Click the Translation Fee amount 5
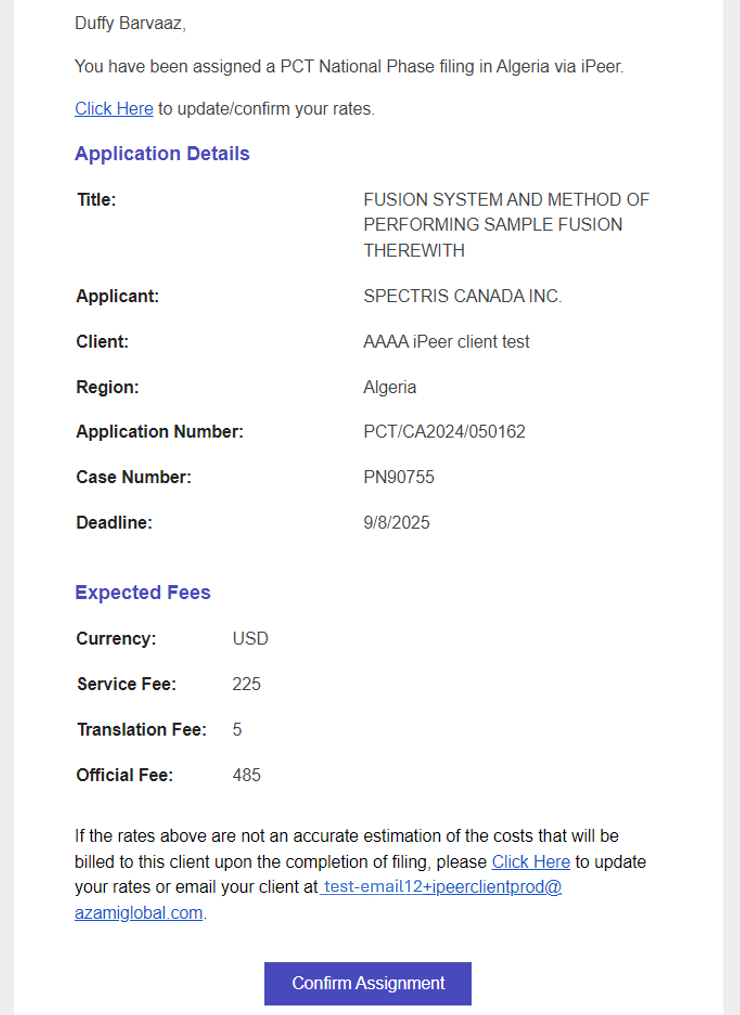This screenshot has height=1015, width=740. pyautogui.click(x=237, y=730)
